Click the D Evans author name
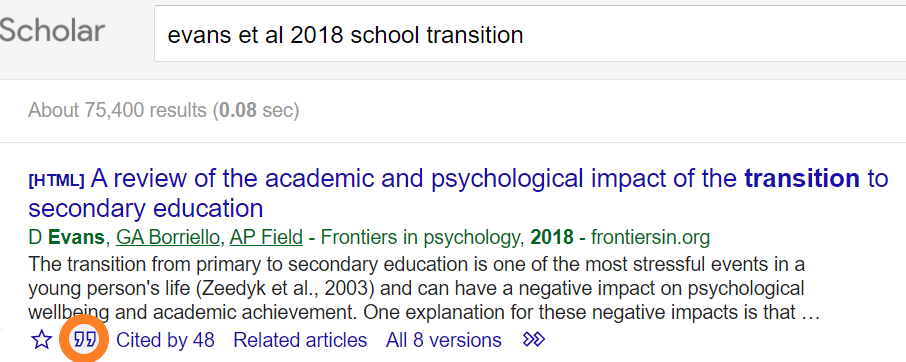The image size is (906, 362). (66, 237)
